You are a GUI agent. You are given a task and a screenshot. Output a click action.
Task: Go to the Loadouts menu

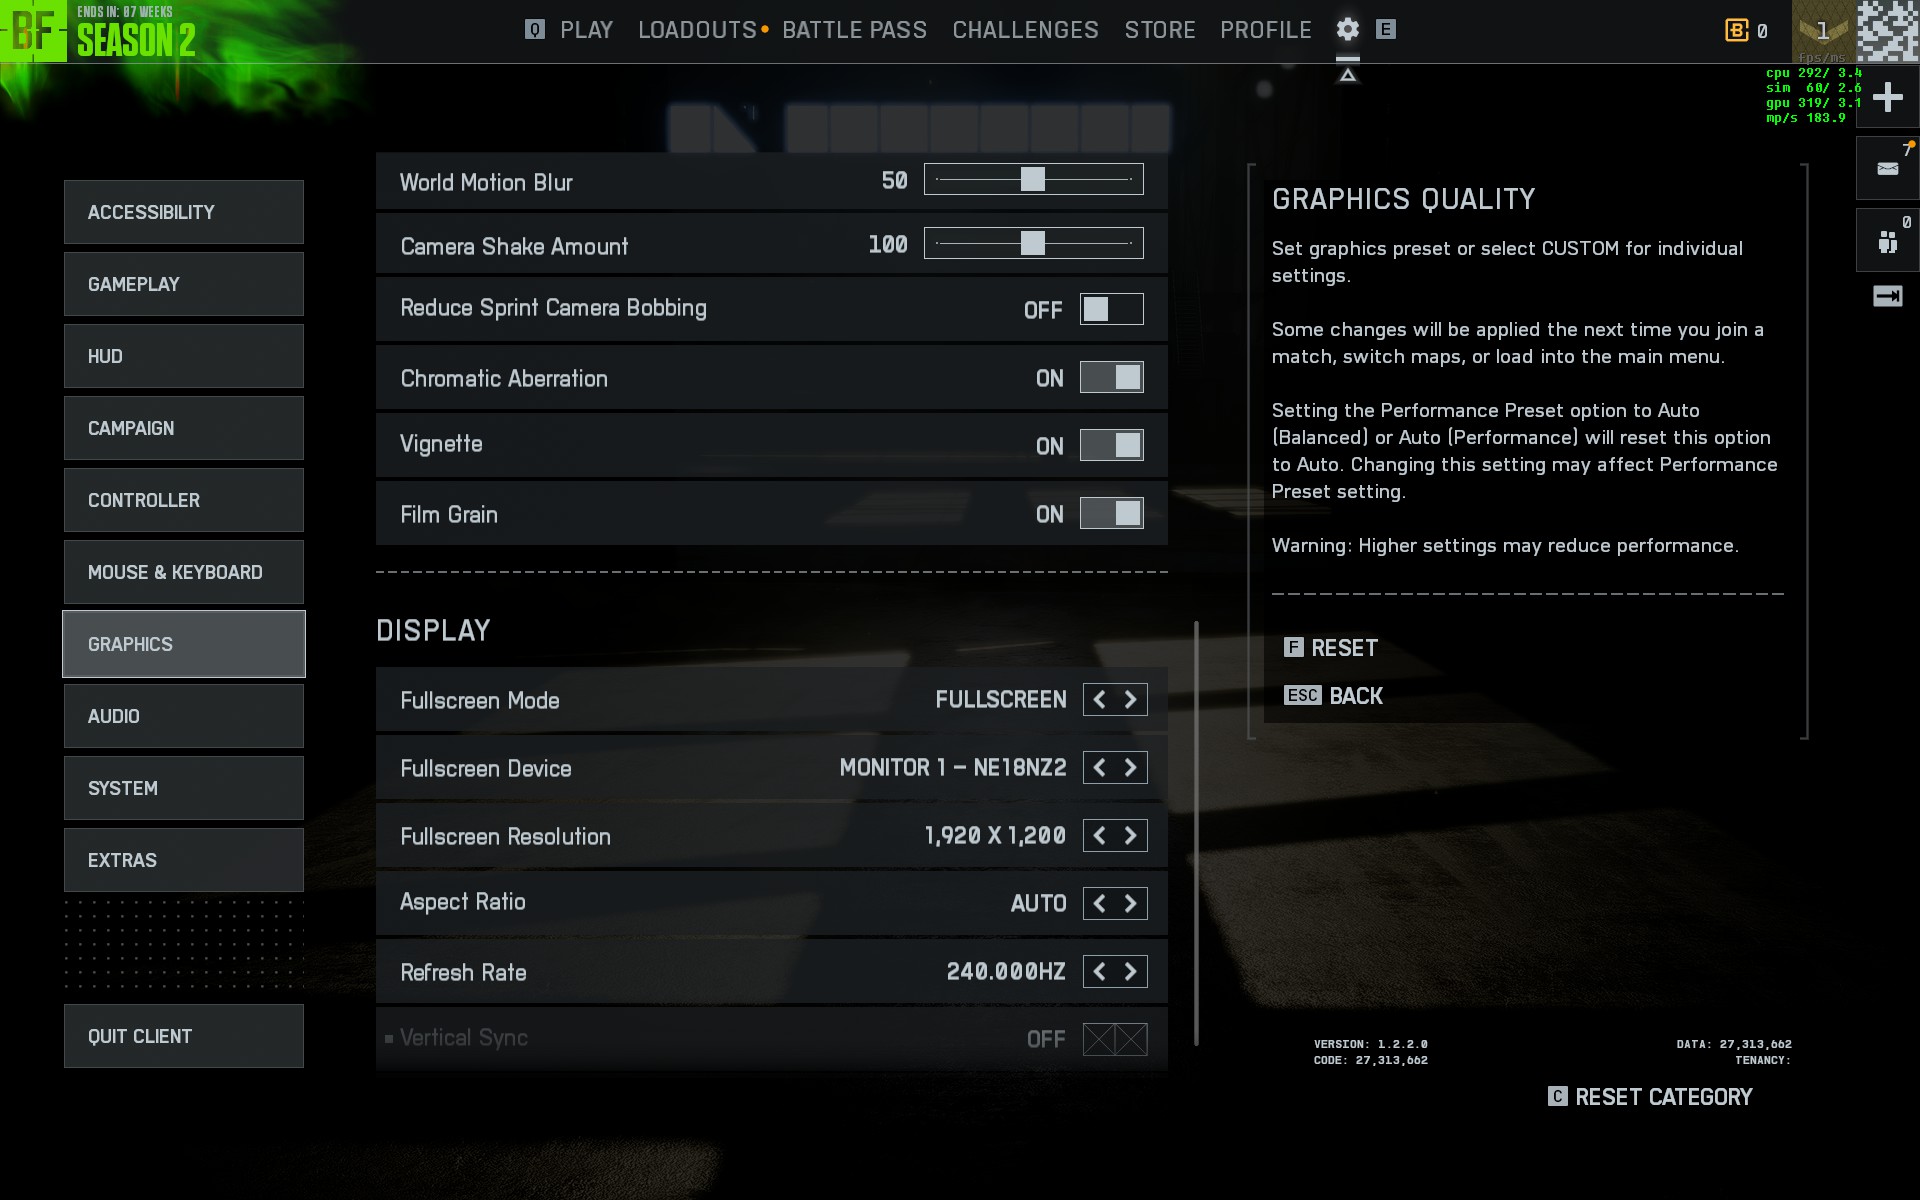pos(697,30)
